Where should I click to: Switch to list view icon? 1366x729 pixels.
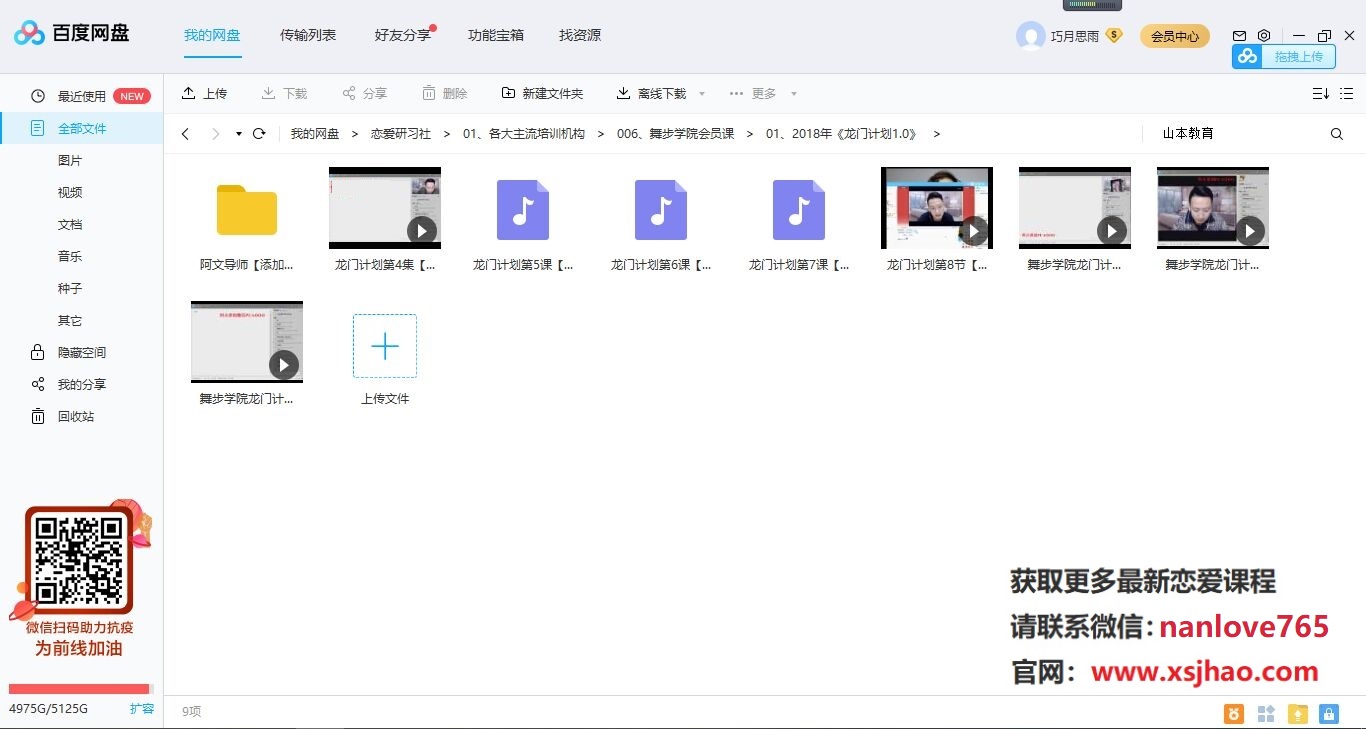1349,93
